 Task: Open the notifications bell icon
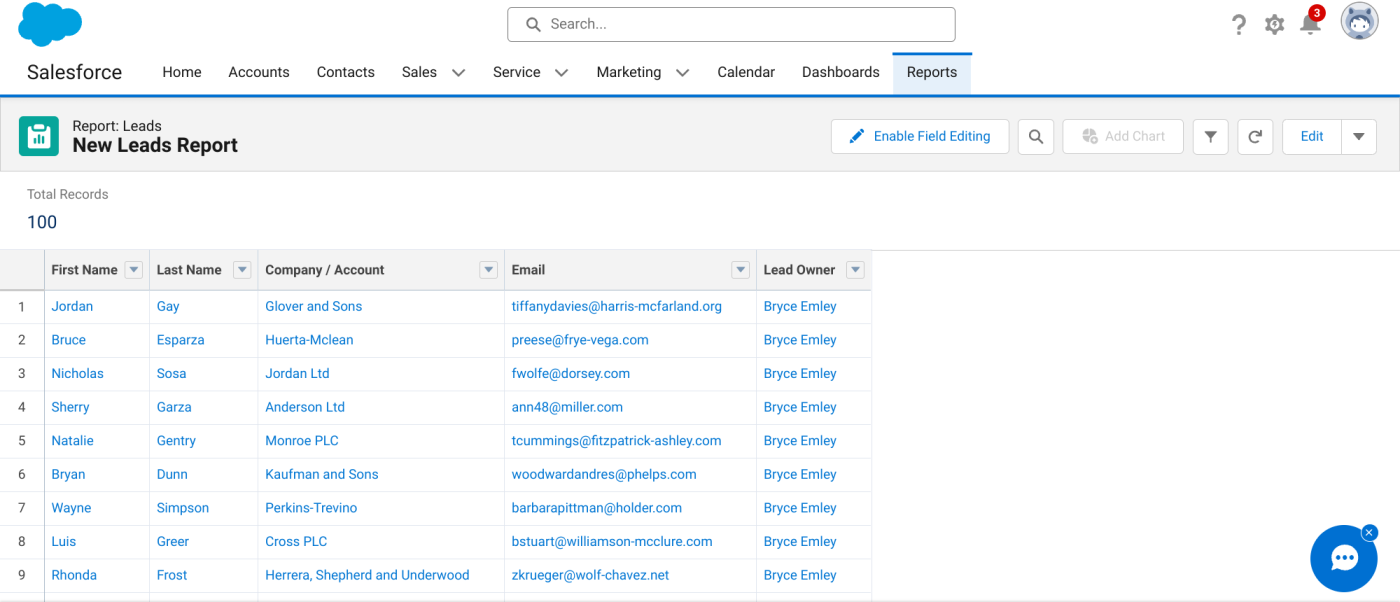tap(1310, 24)
